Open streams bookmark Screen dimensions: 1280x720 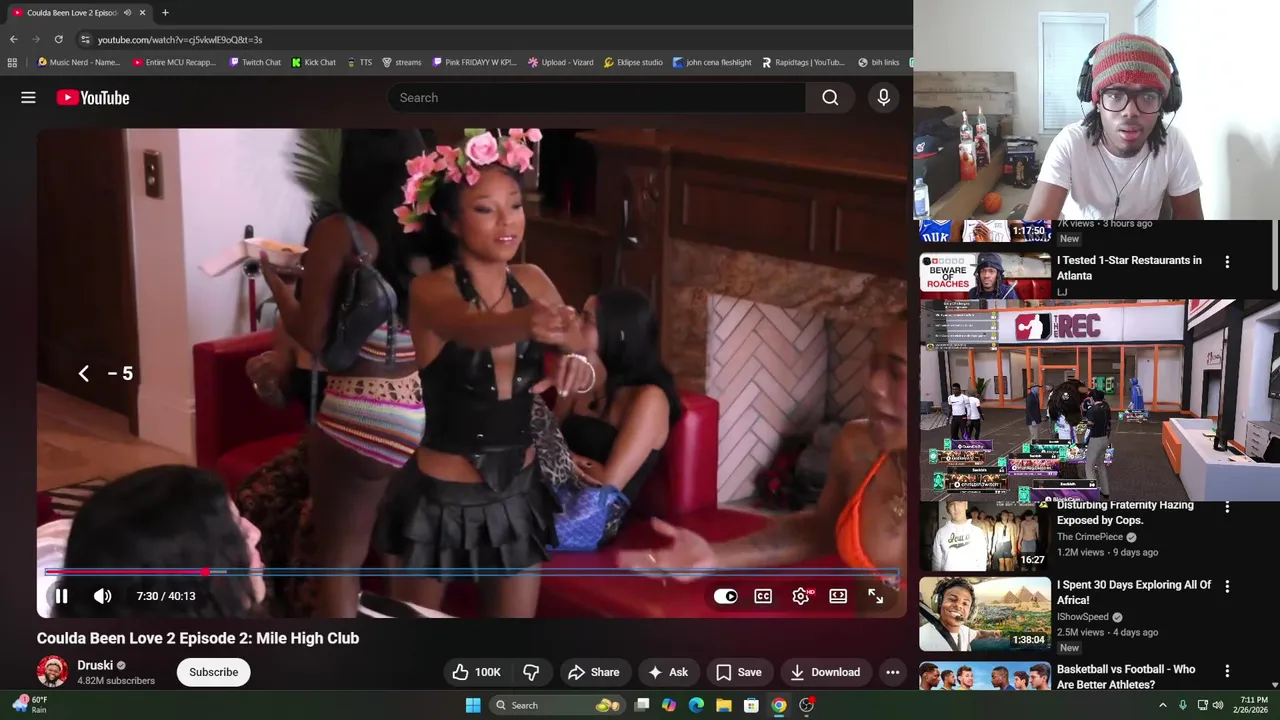402,62
